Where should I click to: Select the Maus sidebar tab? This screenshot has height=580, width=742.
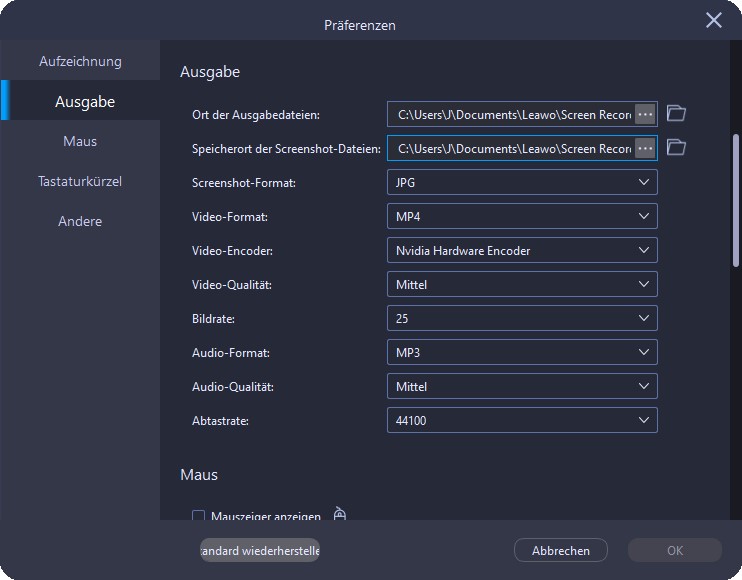80,141
